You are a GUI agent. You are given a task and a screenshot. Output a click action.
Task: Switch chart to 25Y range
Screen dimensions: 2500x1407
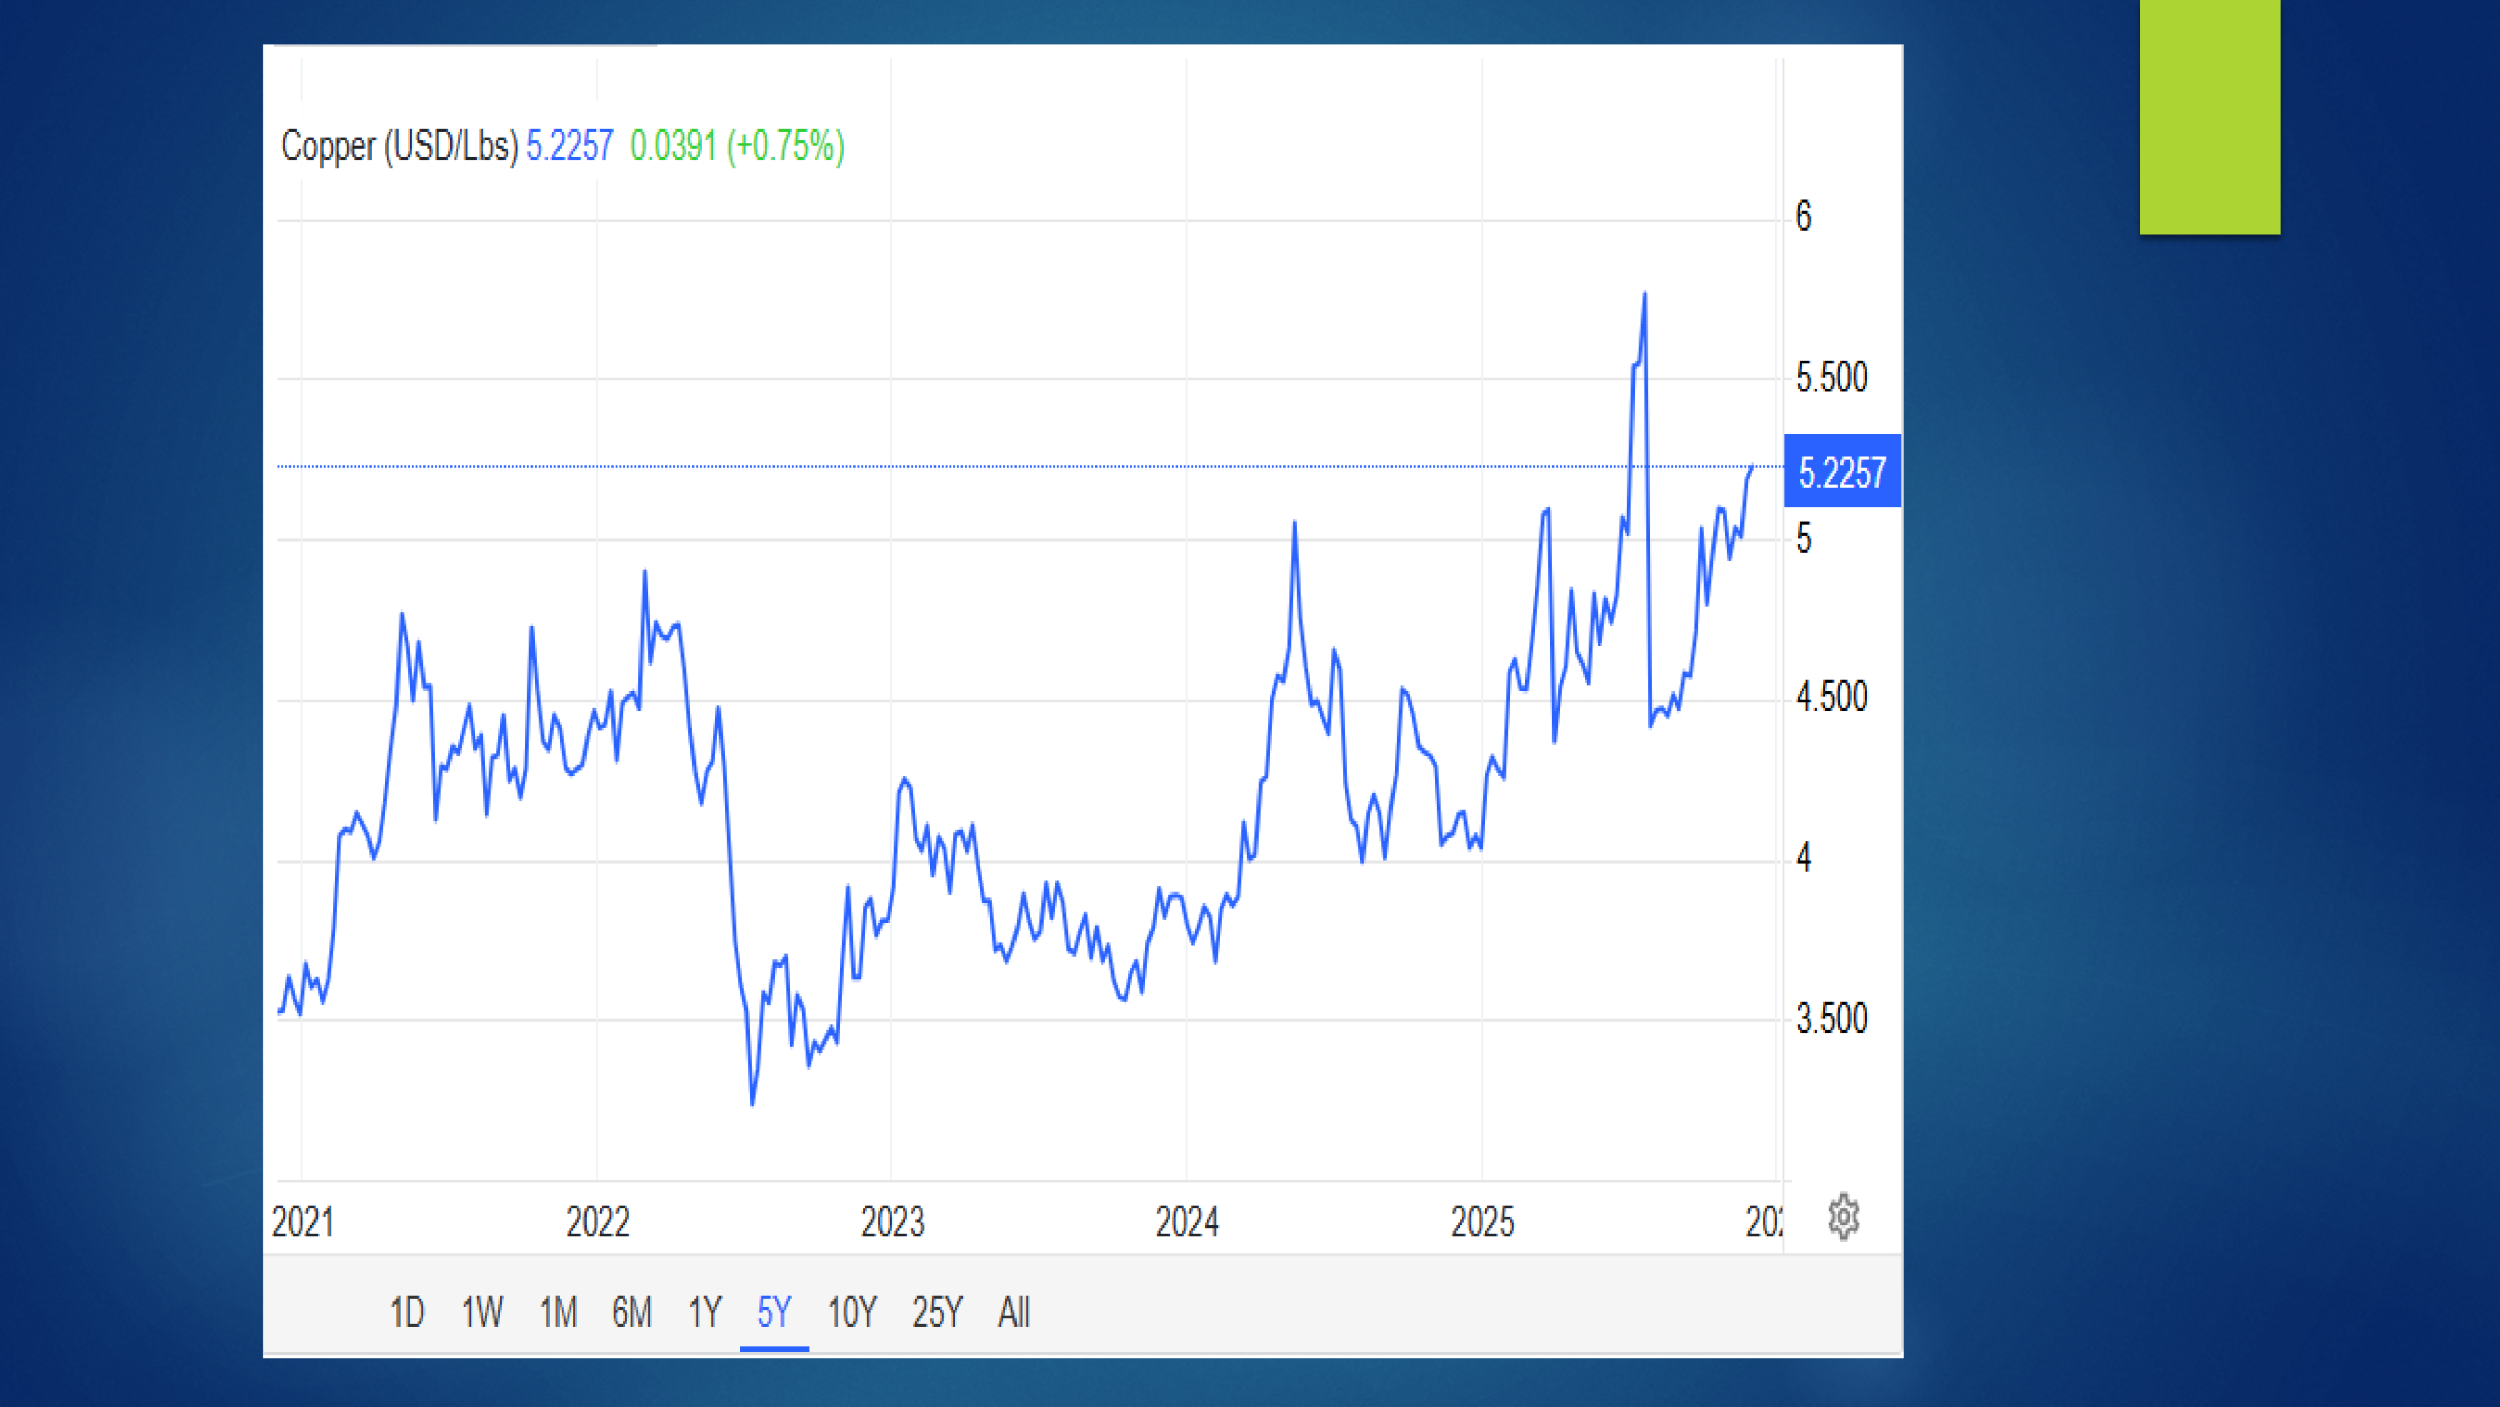pos(937,1312)
